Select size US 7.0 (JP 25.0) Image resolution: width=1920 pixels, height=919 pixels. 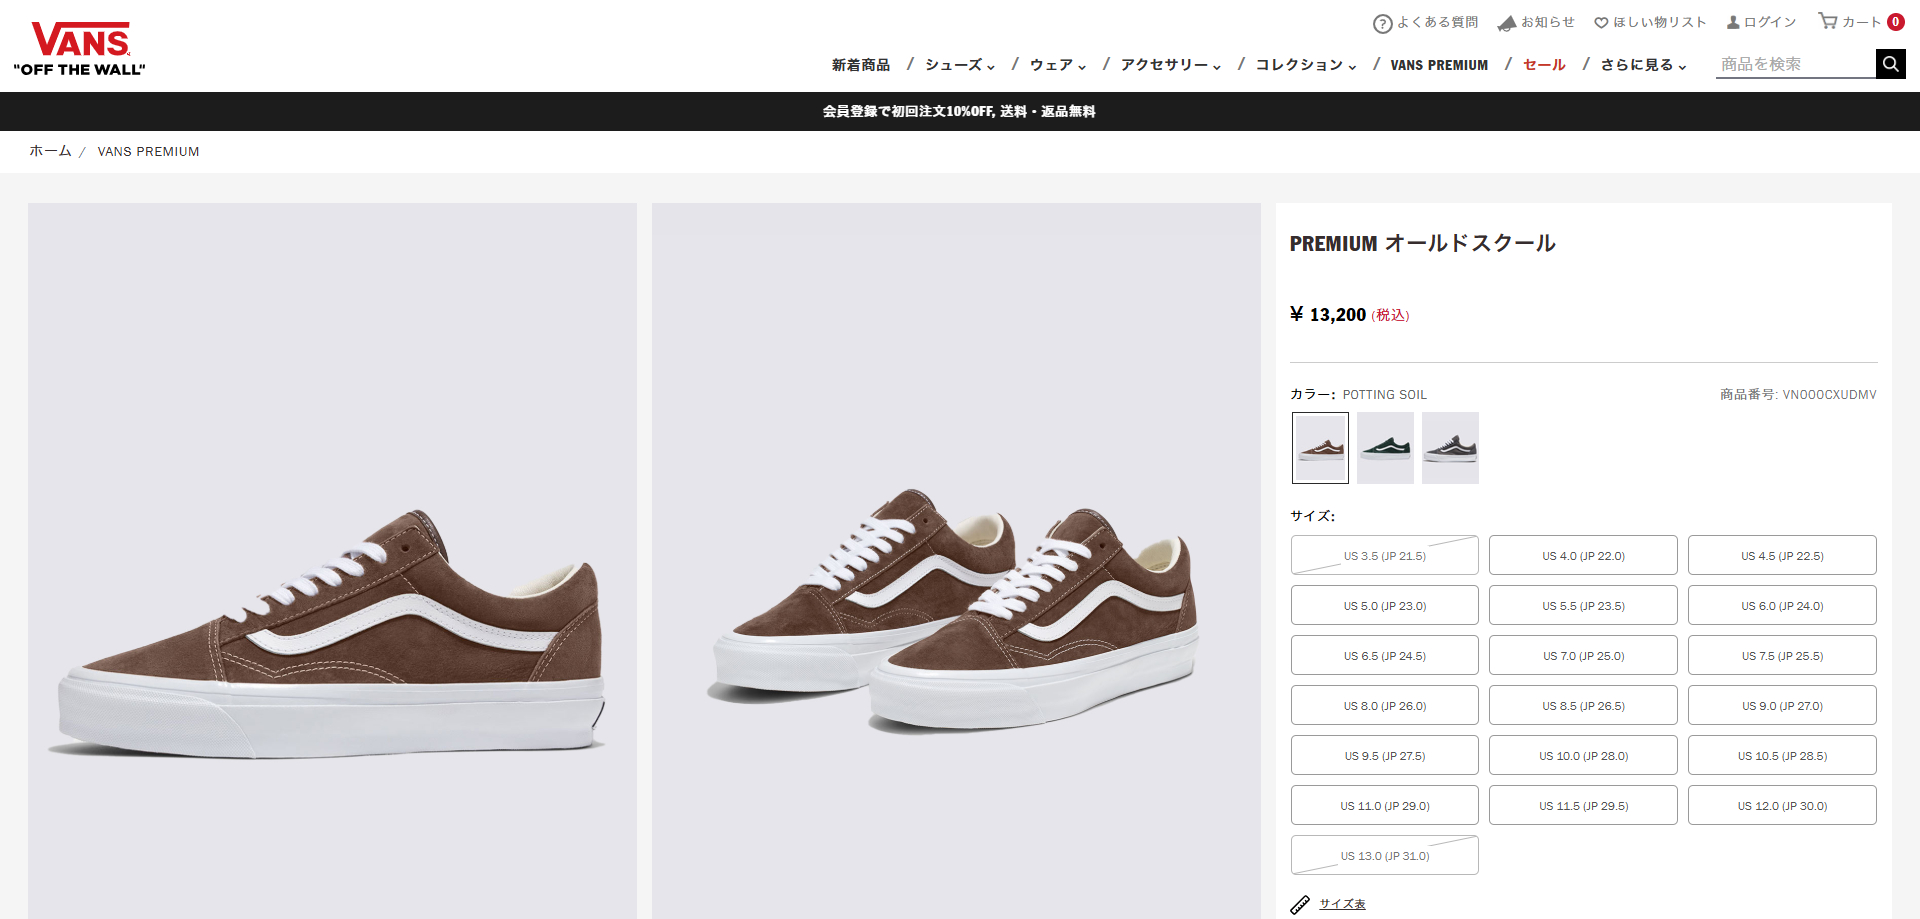1583,655
